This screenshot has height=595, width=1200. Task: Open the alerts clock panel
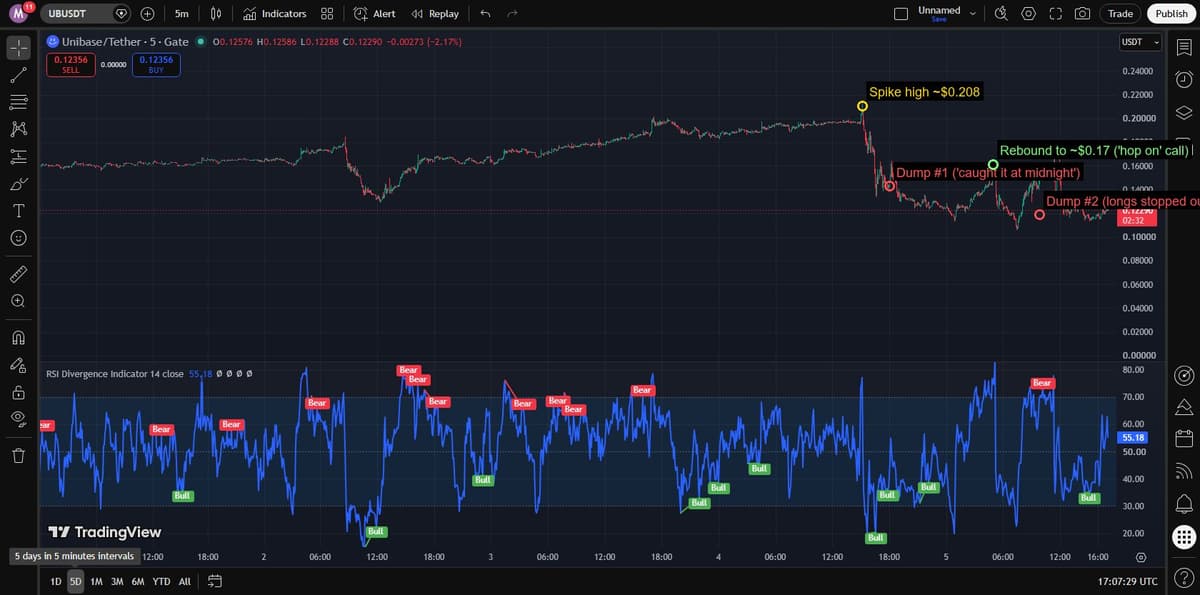pyautogui.click(x=1183, y=79)
